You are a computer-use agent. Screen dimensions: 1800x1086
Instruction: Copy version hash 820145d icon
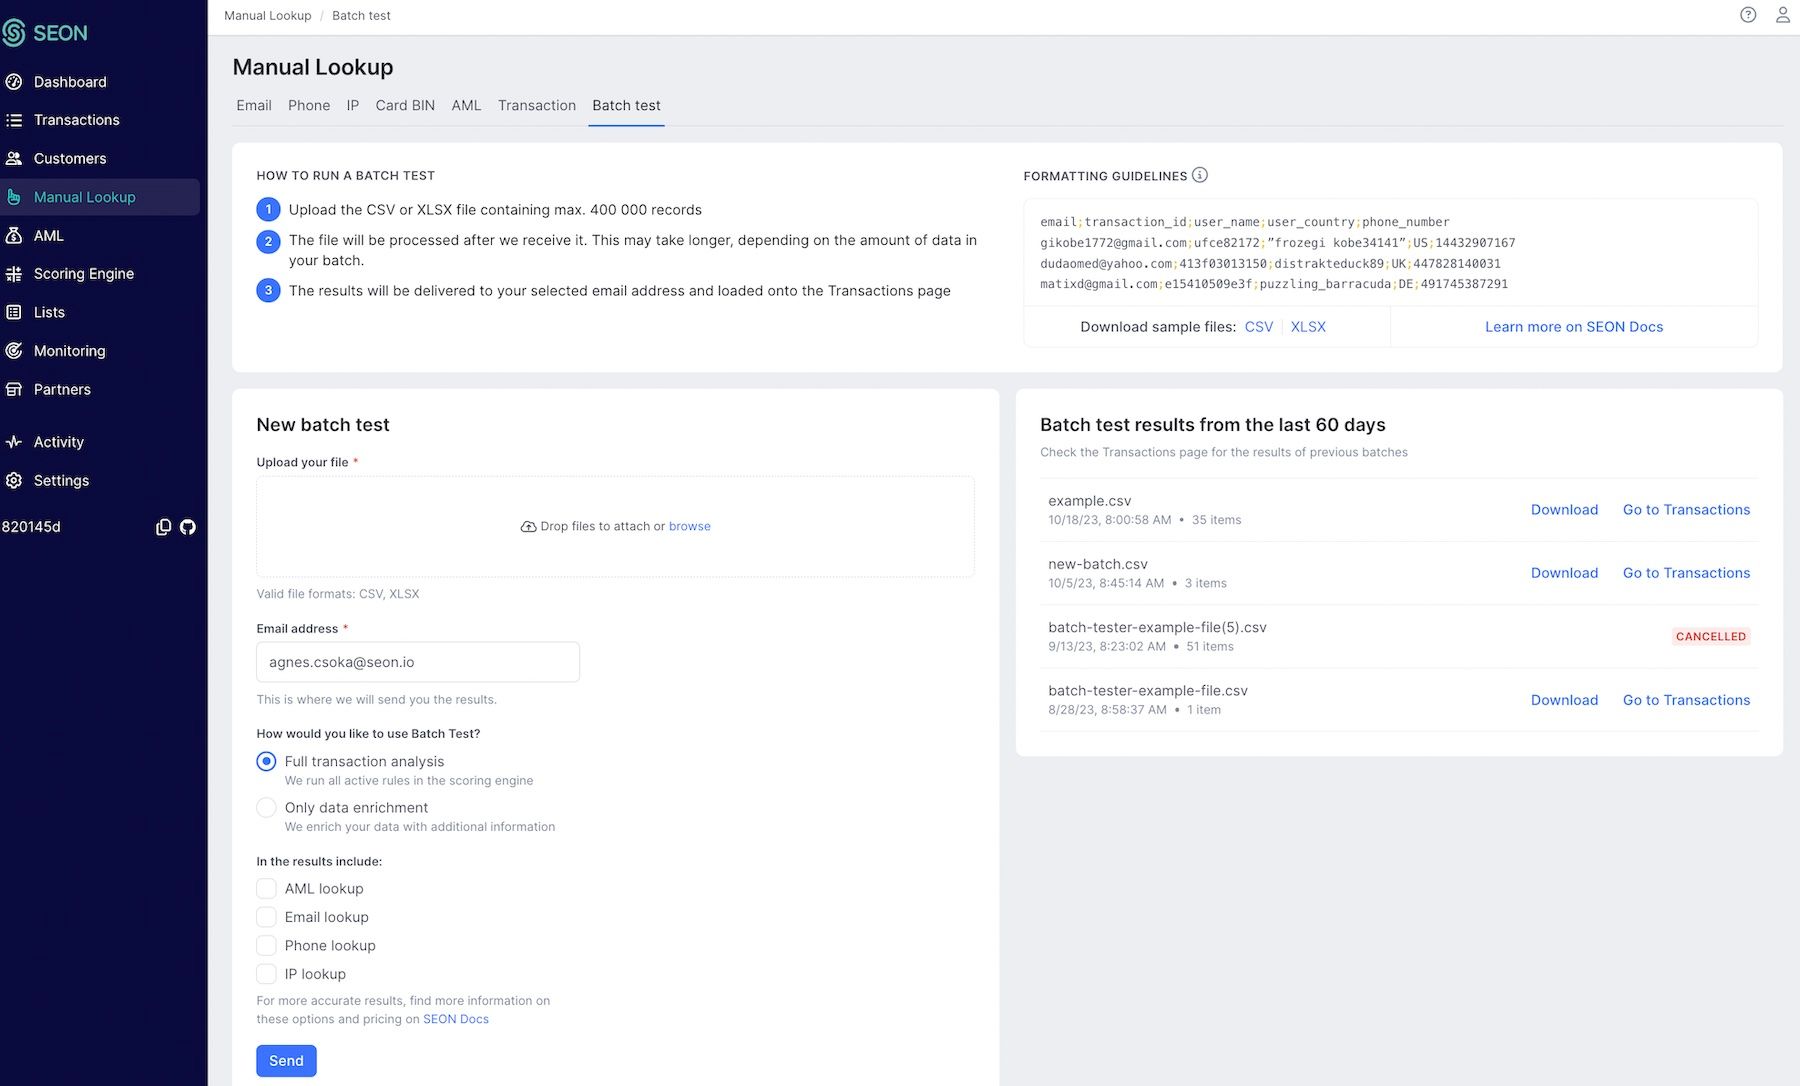[163, 527]
